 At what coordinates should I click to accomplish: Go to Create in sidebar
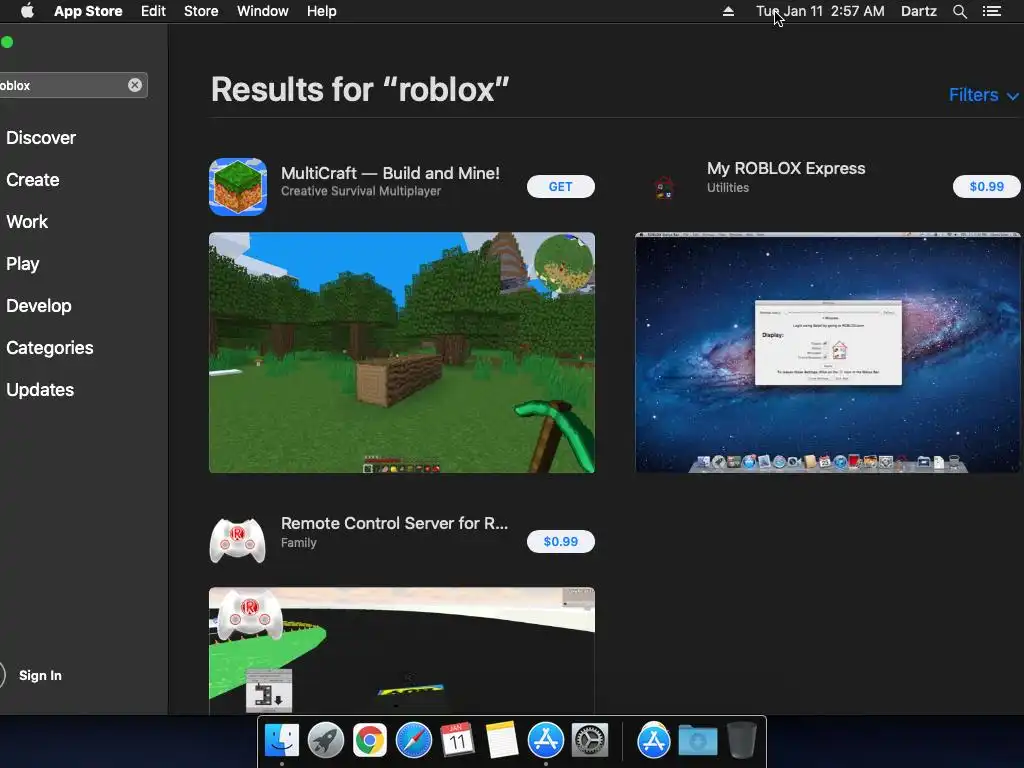point(33,180)
